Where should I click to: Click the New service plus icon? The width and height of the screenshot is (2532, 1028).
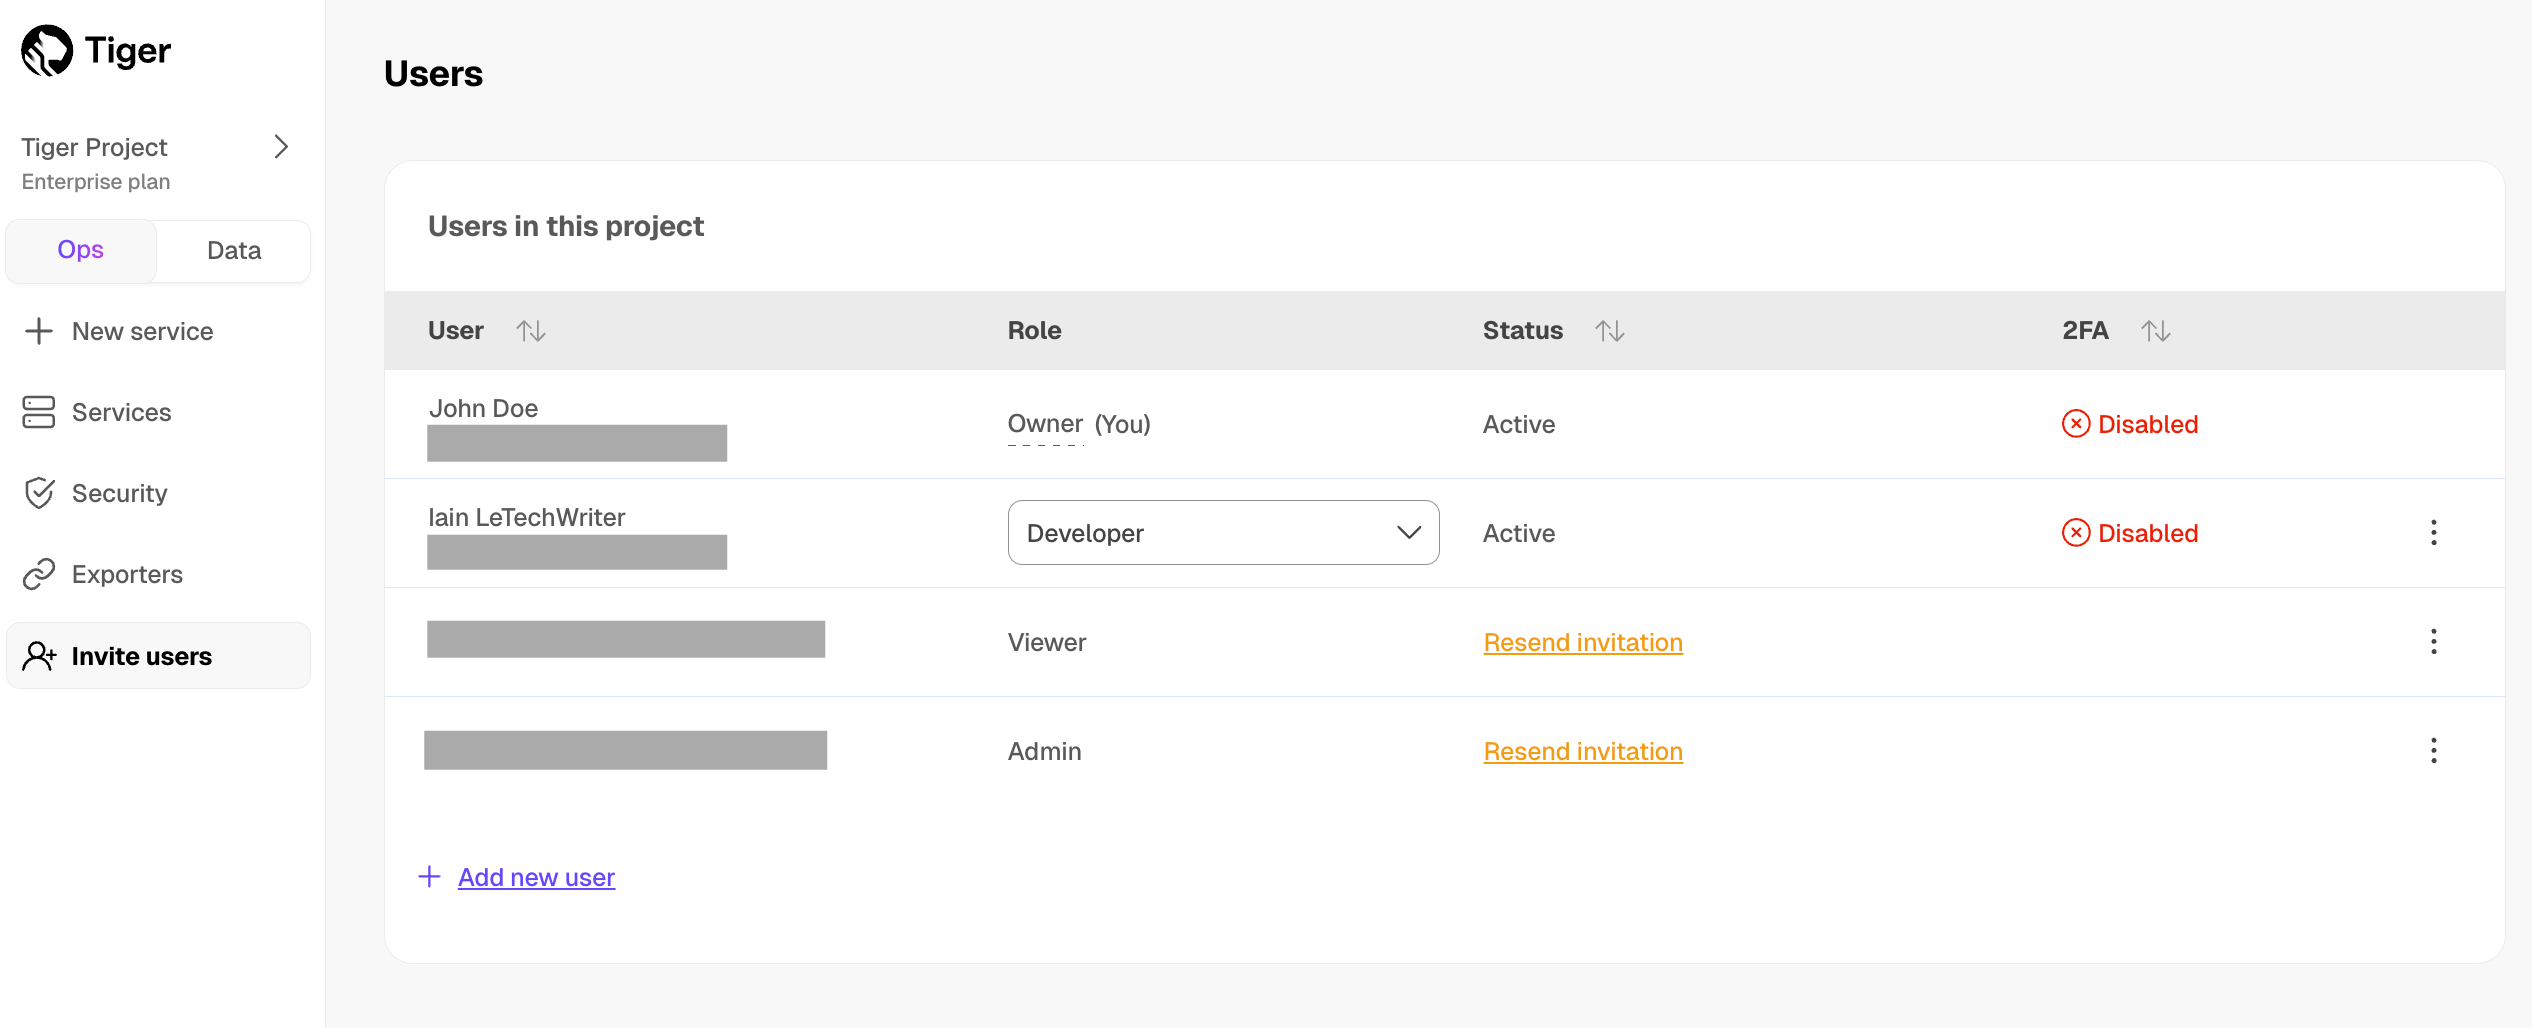(39, 331)
